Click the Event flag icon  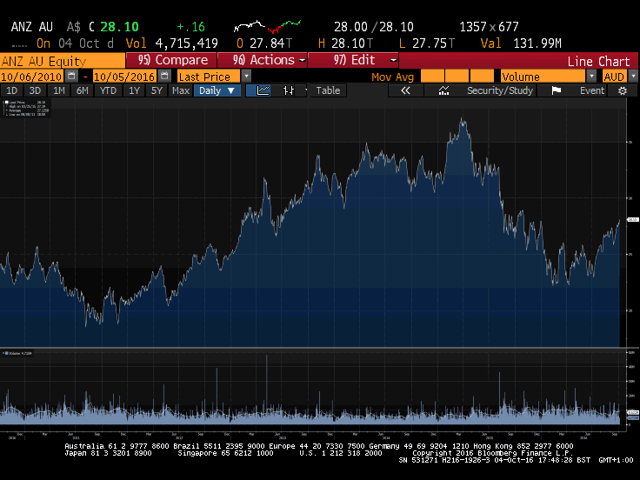click(x=556, y=91)
